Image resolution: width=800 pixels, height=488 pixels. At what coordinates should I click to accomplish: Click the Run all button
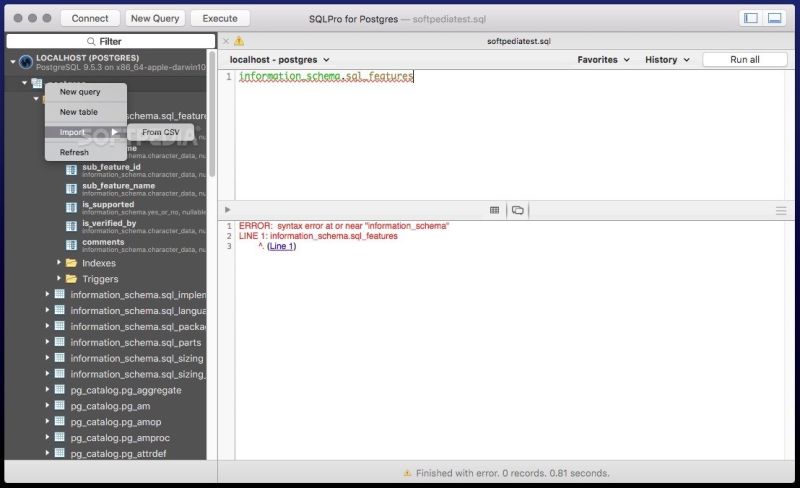(x=744, y=60)
